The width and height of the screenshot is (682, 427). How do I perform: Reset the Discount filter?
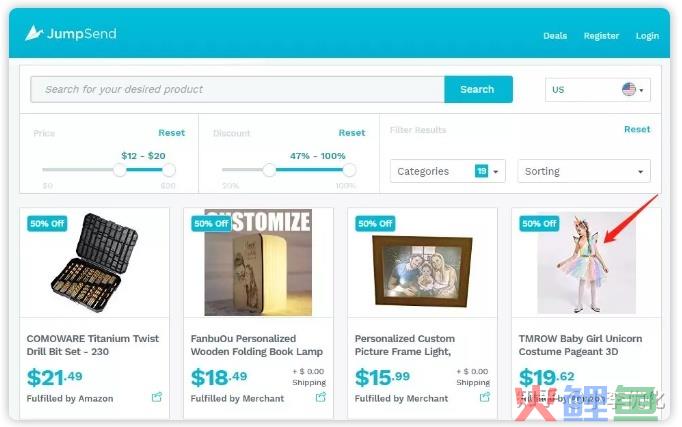coord(352,133)
